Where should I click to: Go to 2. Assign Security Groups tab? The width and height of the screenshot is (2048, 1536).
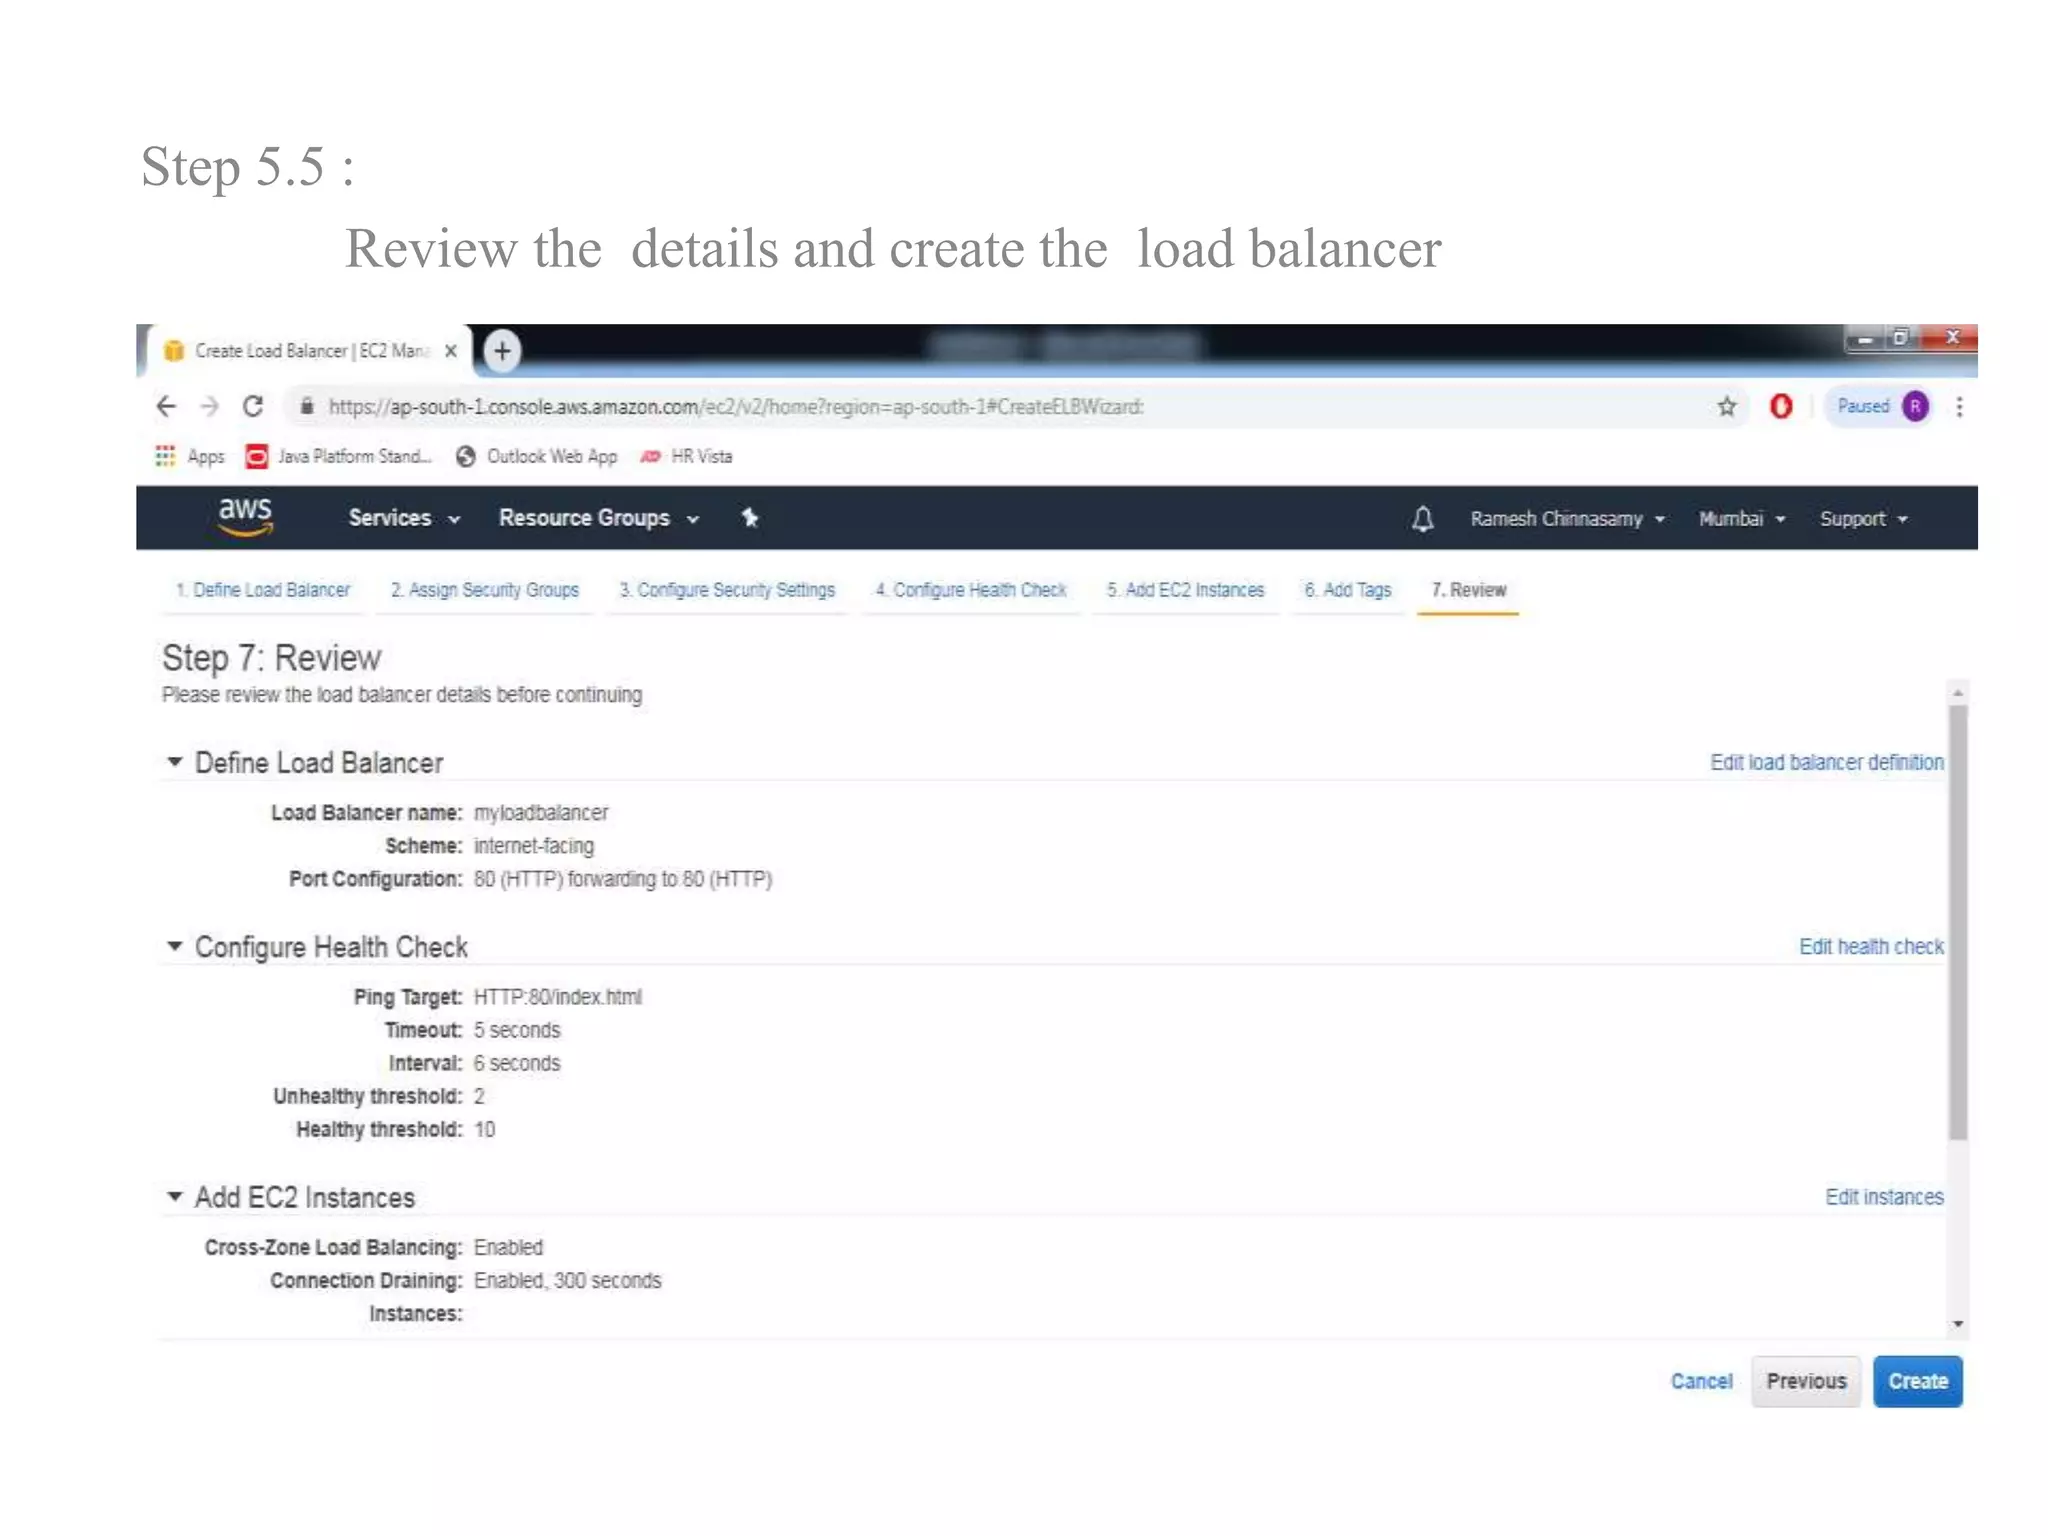(484, 590)
